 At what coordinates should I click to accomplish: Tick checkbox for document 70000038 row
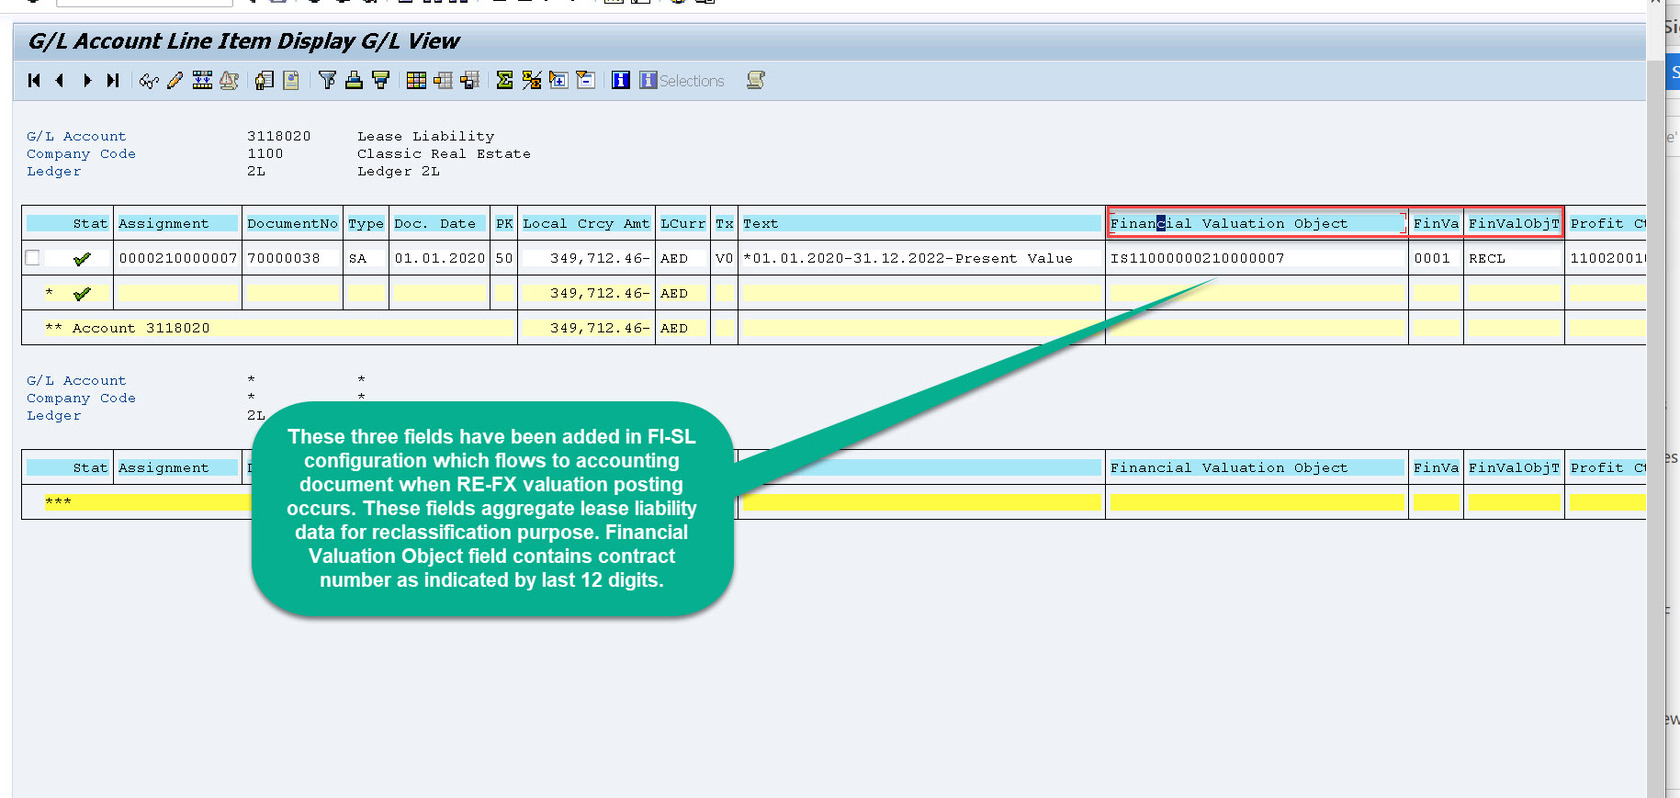(33, 258)
